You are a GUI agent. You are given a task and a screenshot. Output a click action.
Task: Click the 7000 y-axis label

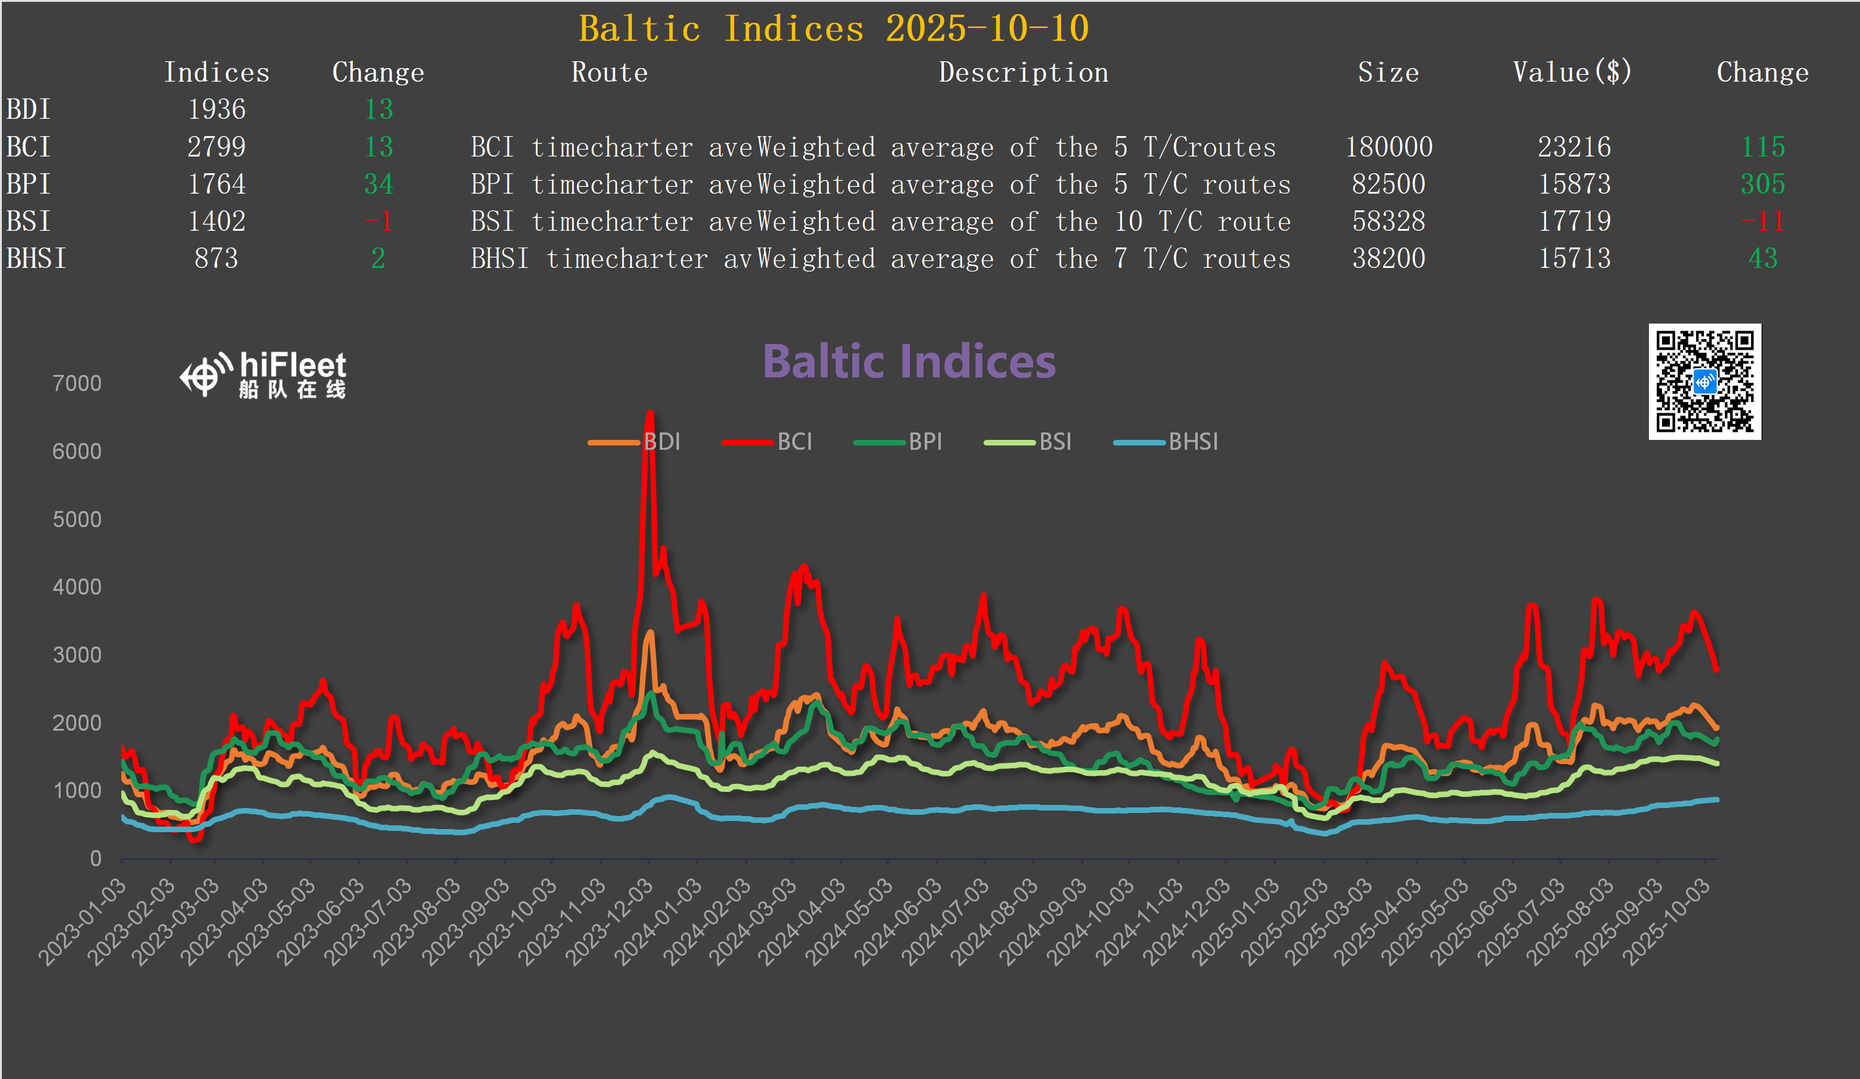(x=77, y=384)
